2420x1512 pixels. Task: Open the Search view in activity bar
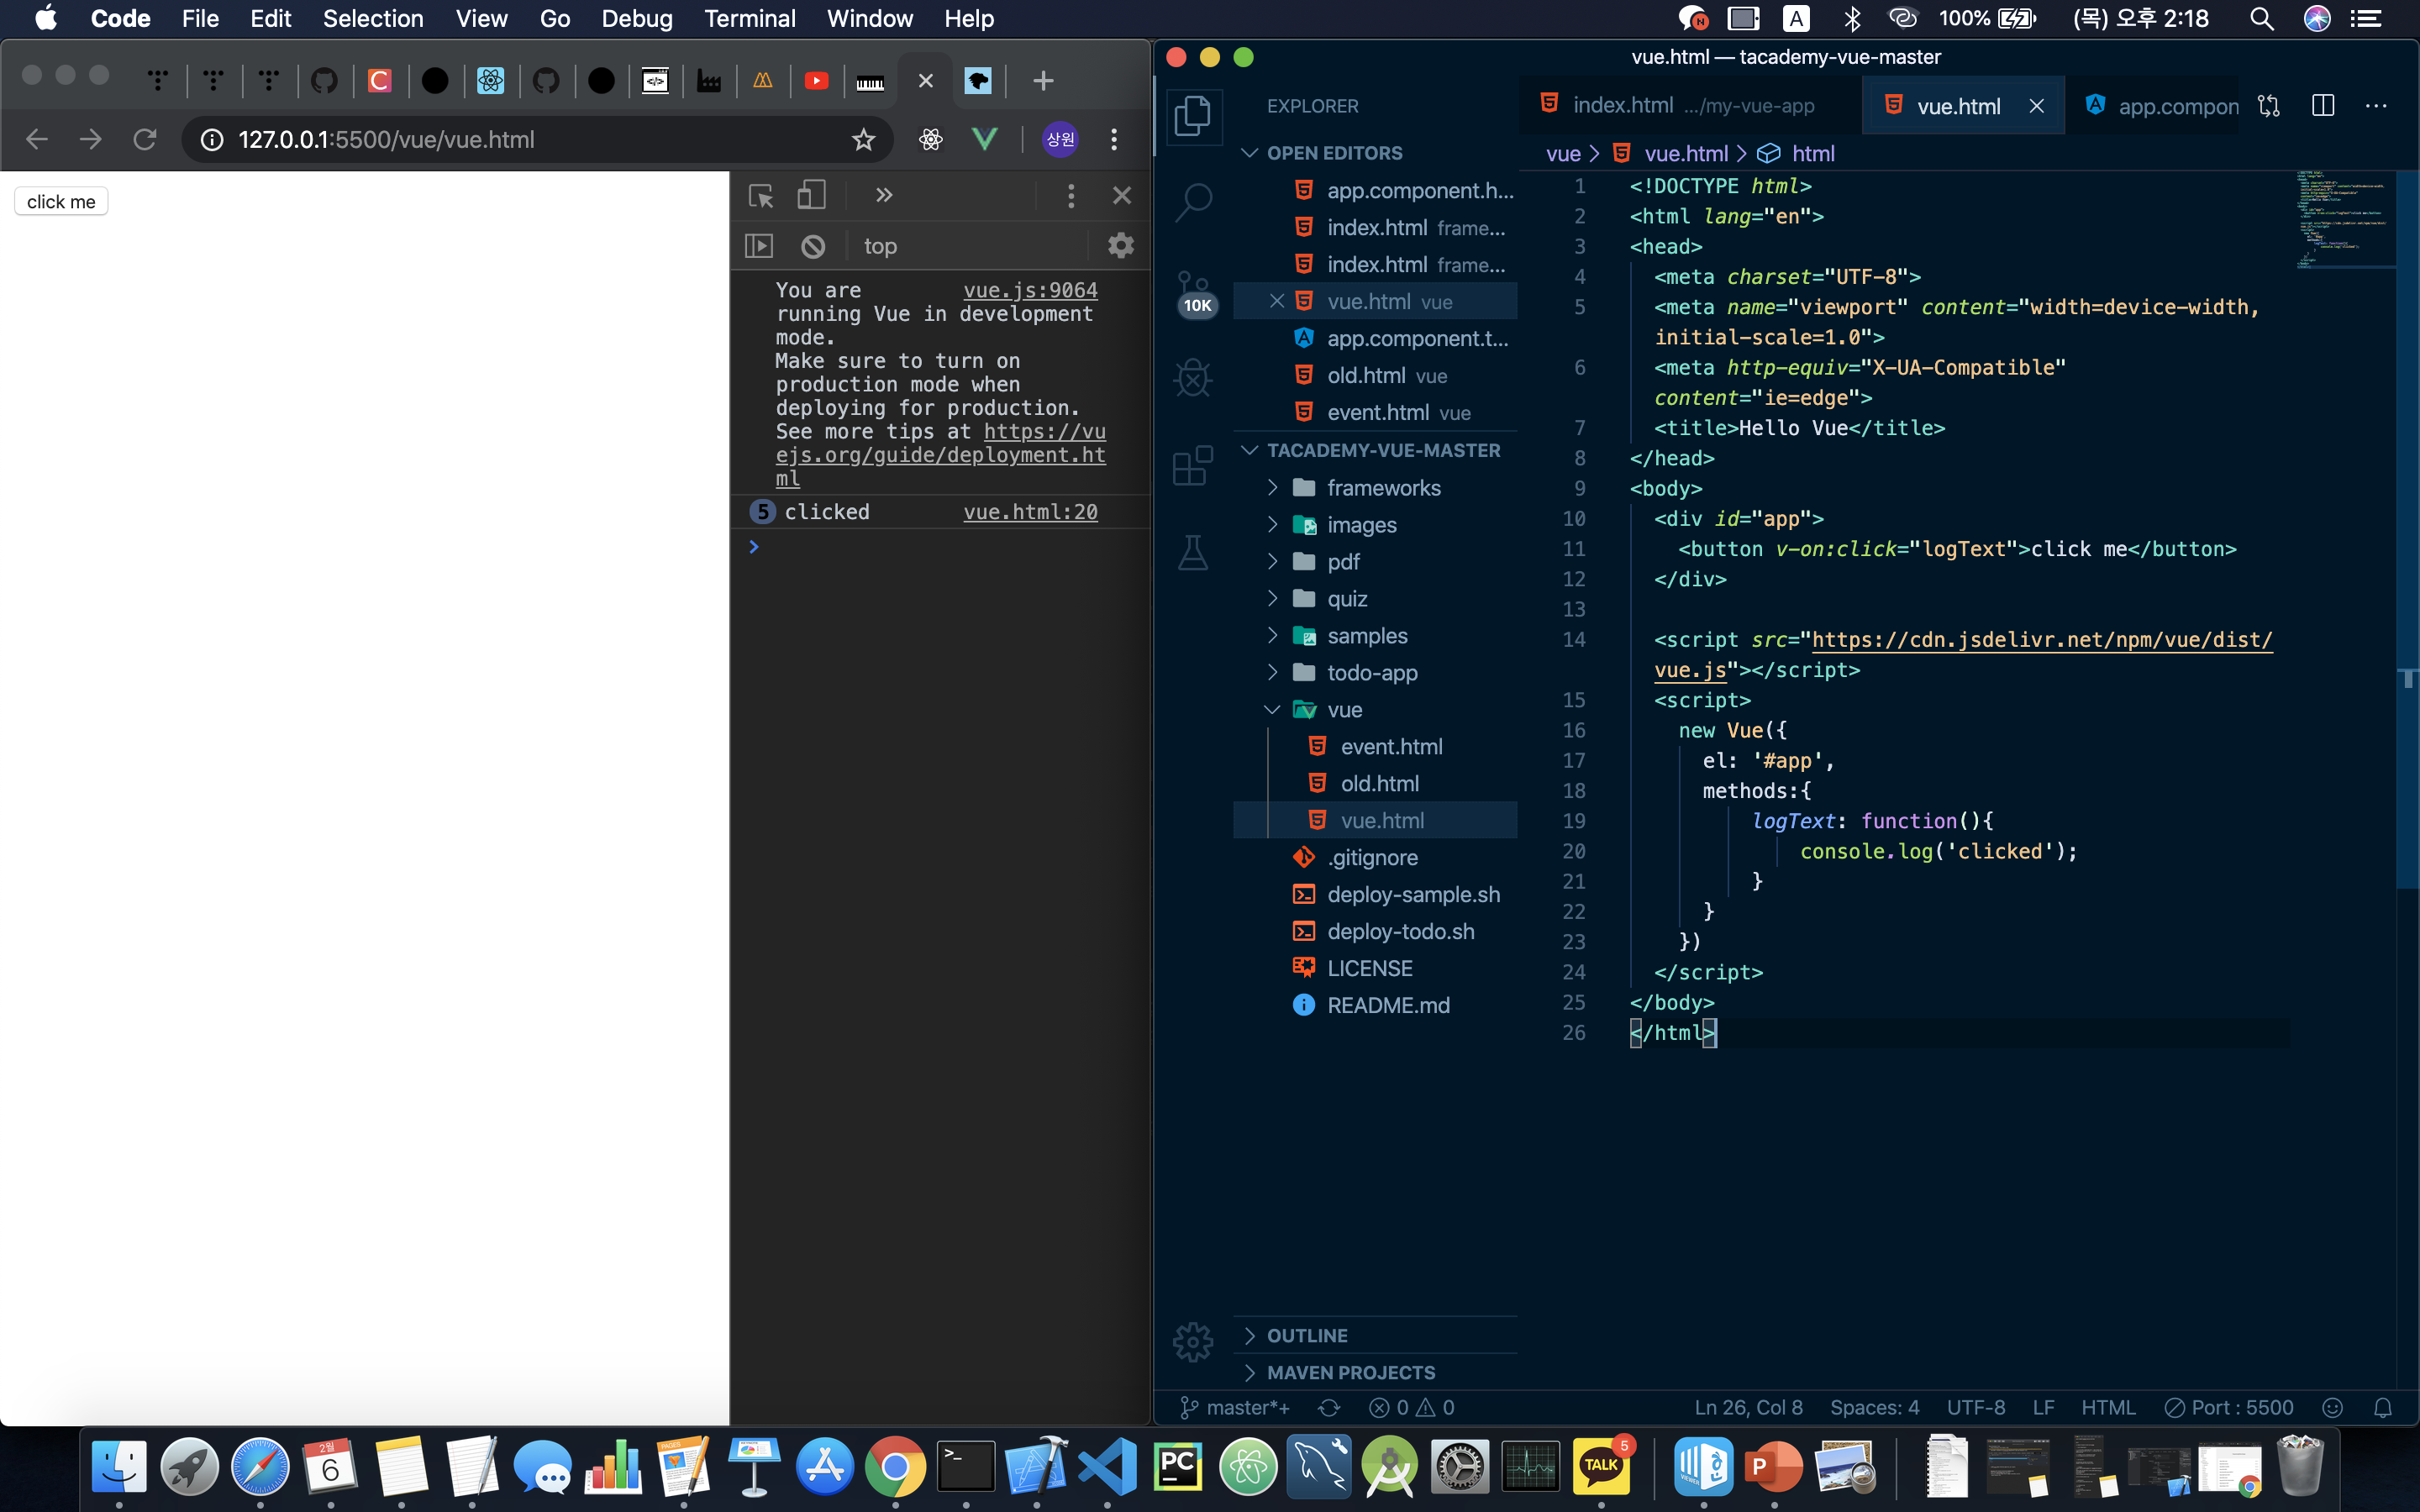click(x=1193, y=202)
